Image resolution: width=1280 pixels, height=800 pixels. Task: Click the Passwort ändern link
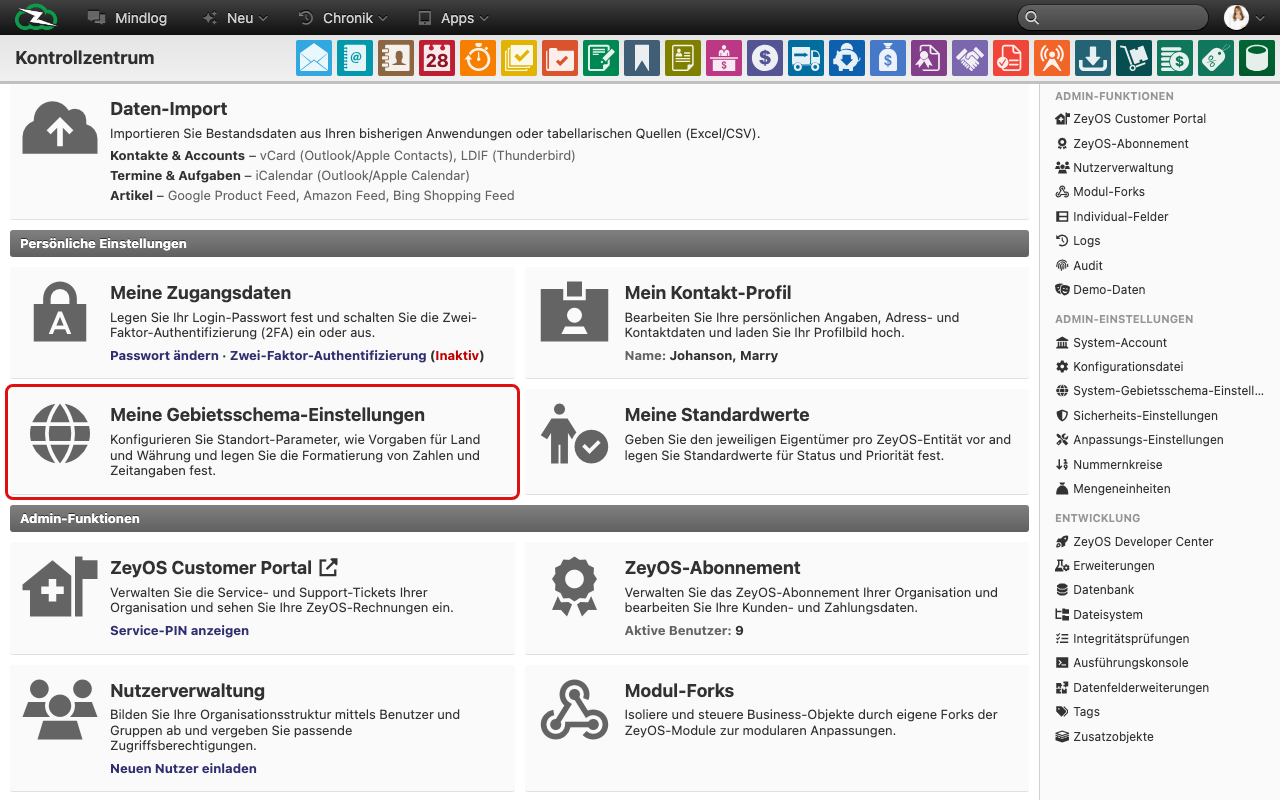(x=164, y=355)
